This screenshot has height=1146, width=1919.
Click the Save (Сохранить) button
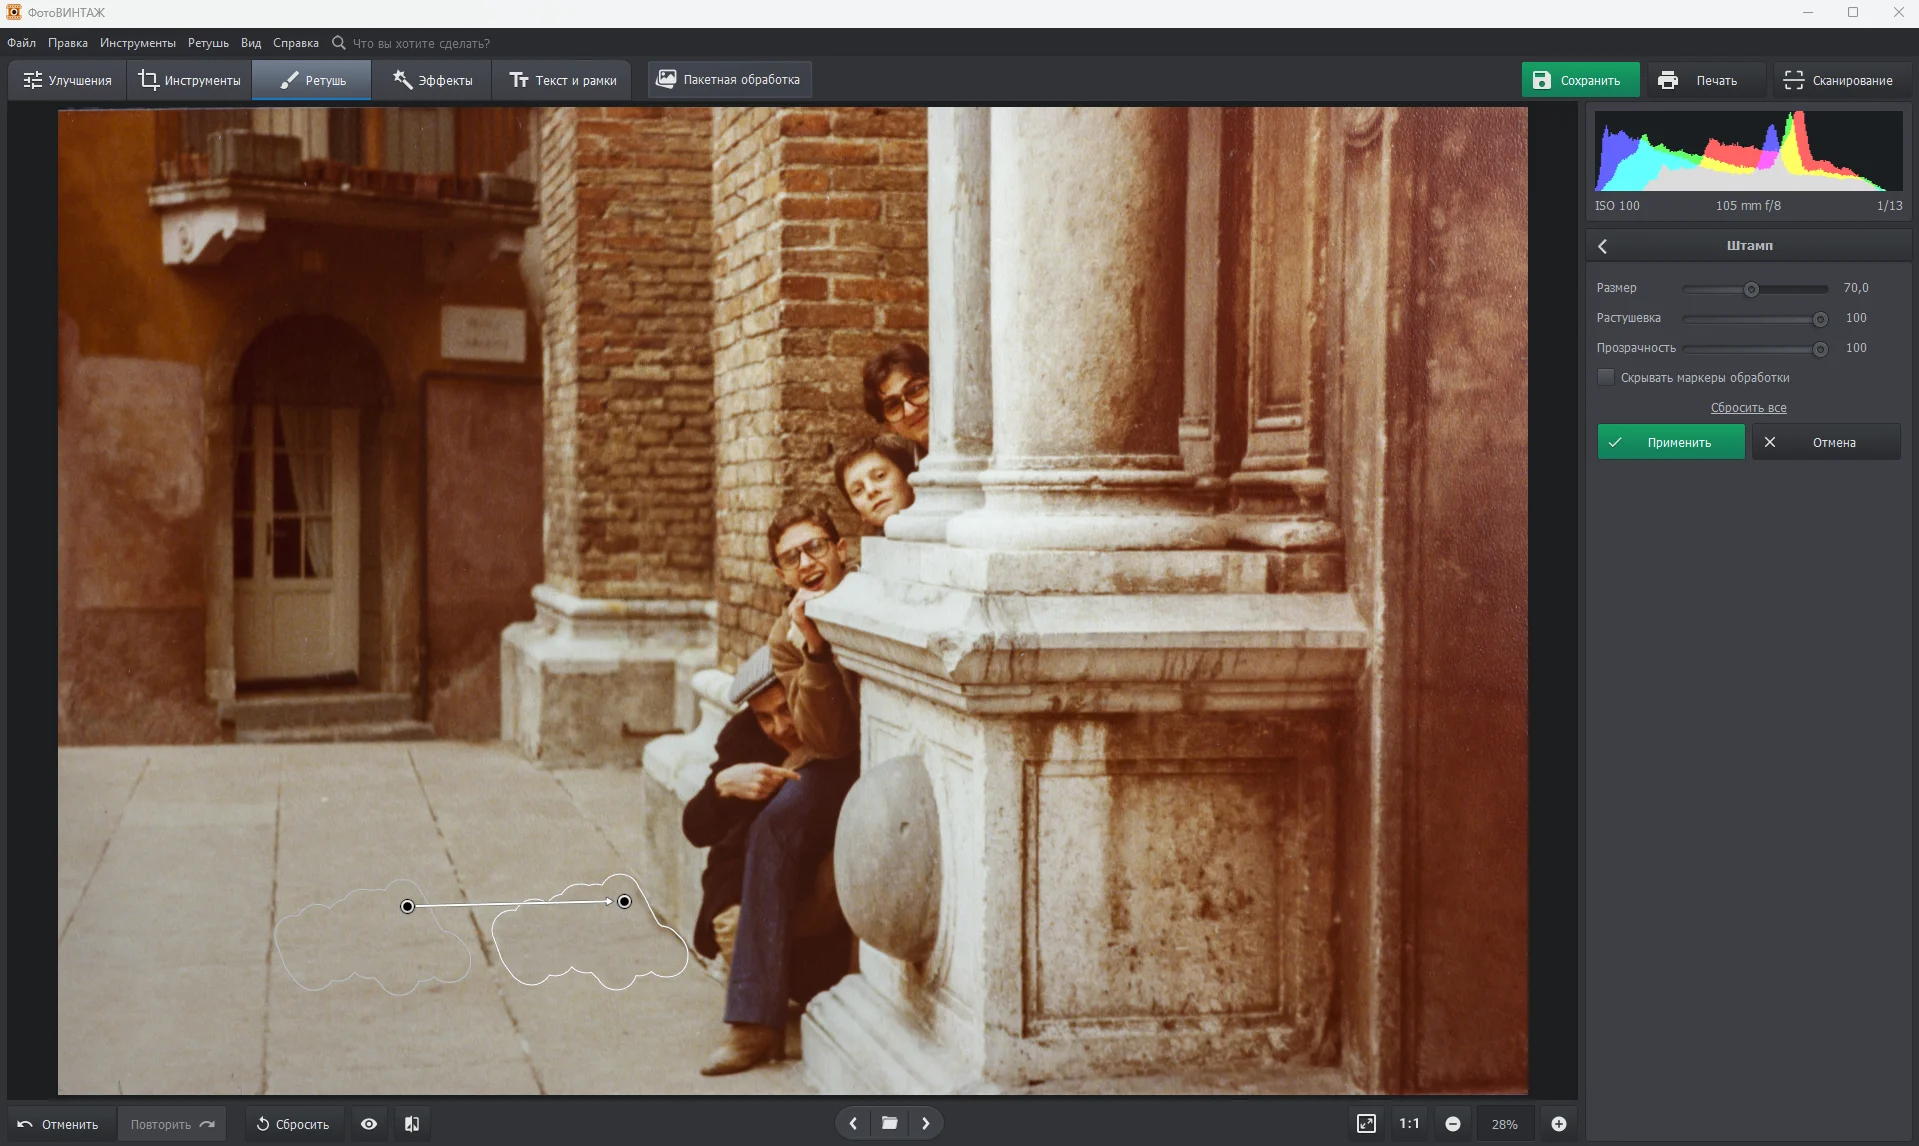pyautogui.click(x=1579, y=80)
